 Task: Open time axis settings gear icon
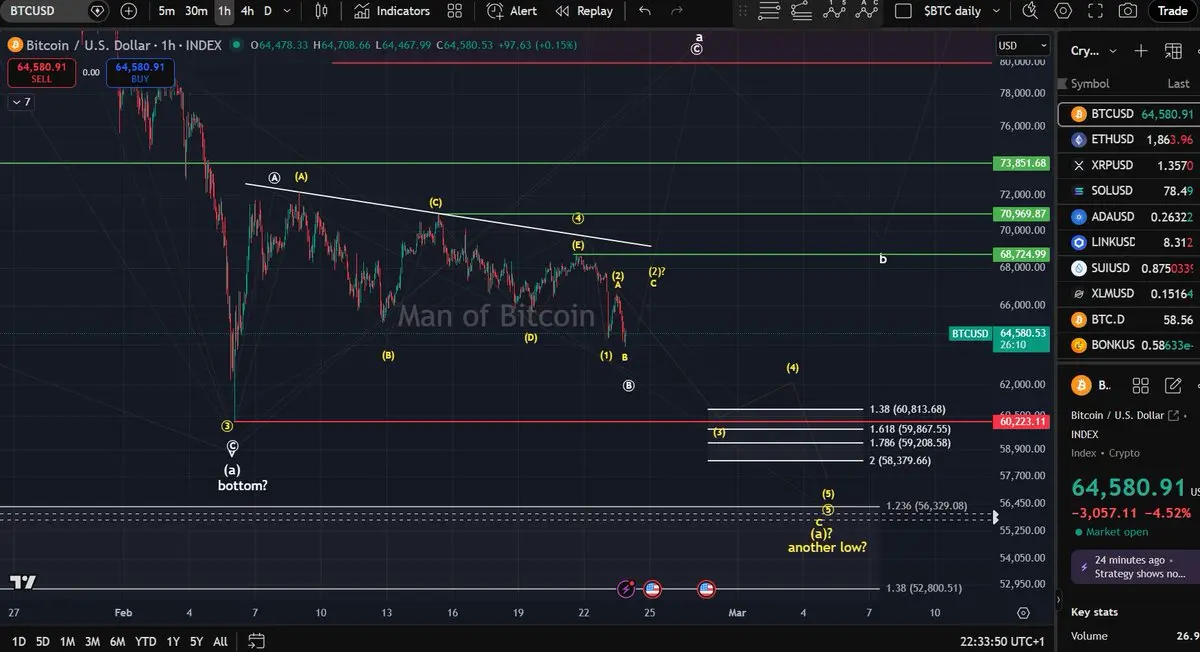pyautogui.click(x=1023, y=612)
